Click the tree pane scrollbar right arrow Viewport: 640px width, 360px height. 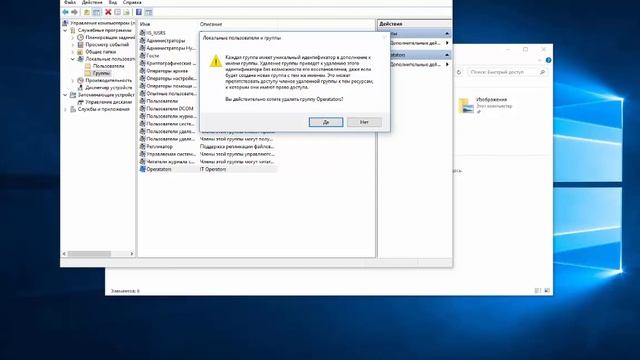click(x=131, y=253)
